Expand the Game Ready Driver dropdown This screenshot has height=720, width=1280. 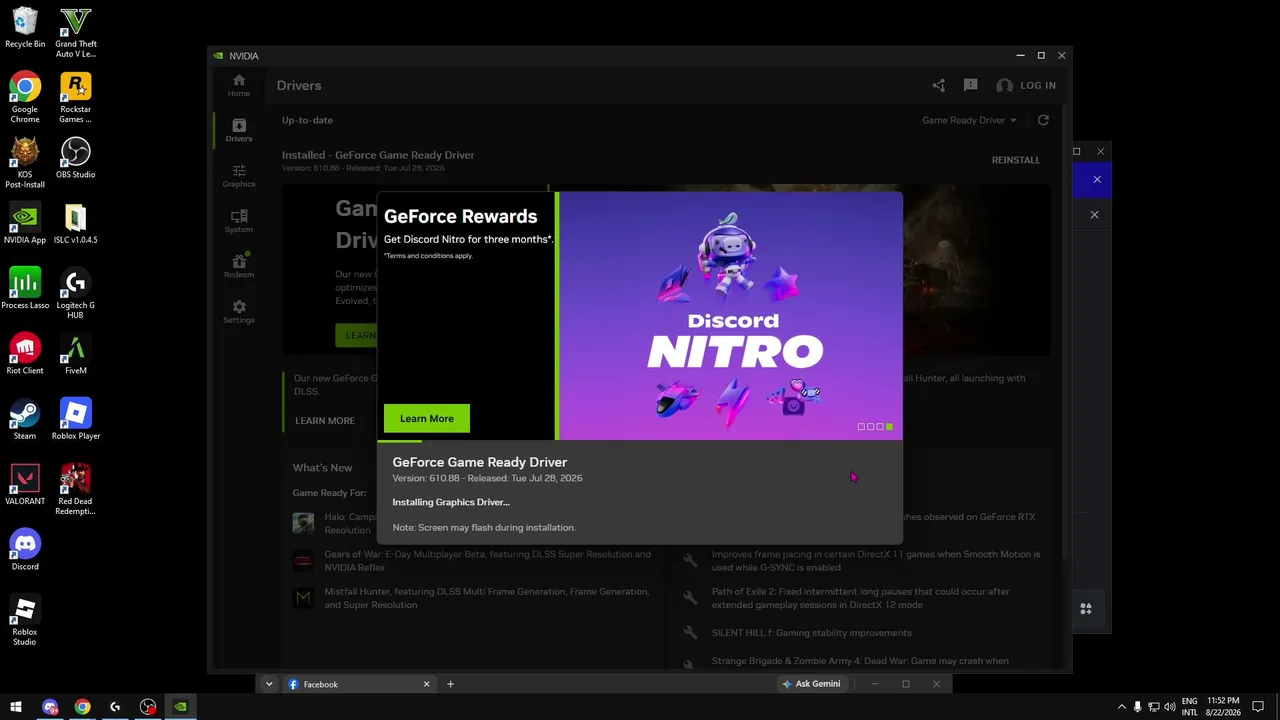point(969,120)
